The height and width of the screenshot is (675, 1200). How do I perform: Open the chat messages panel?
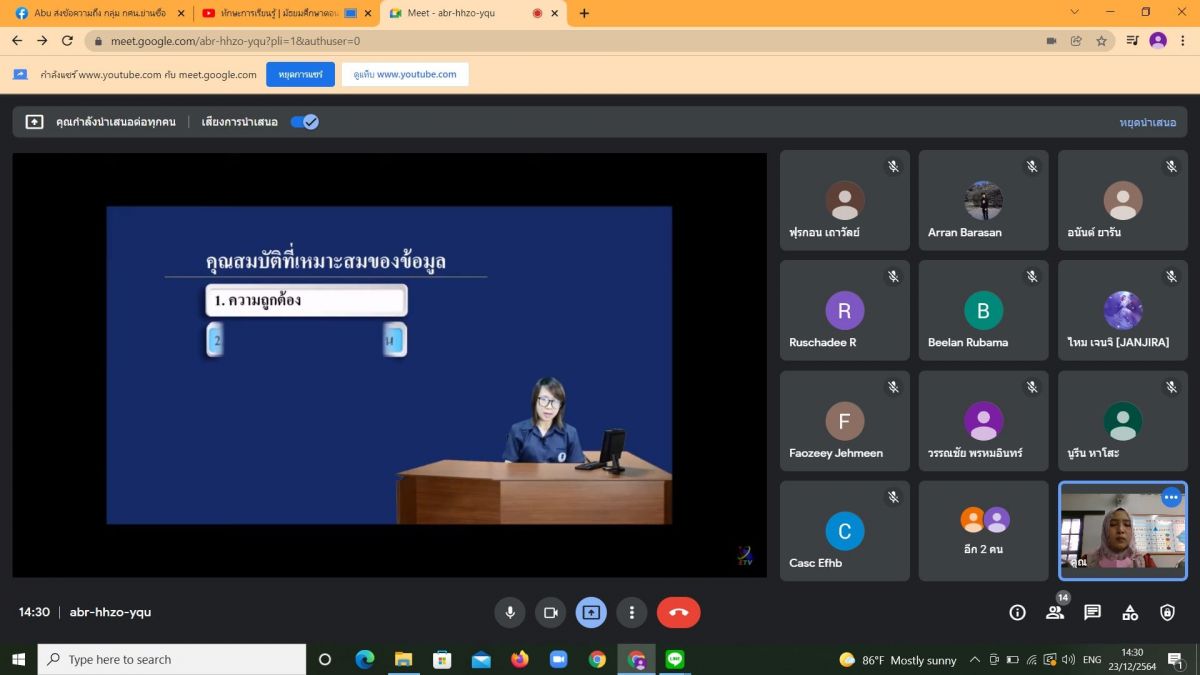(1092, 612)
